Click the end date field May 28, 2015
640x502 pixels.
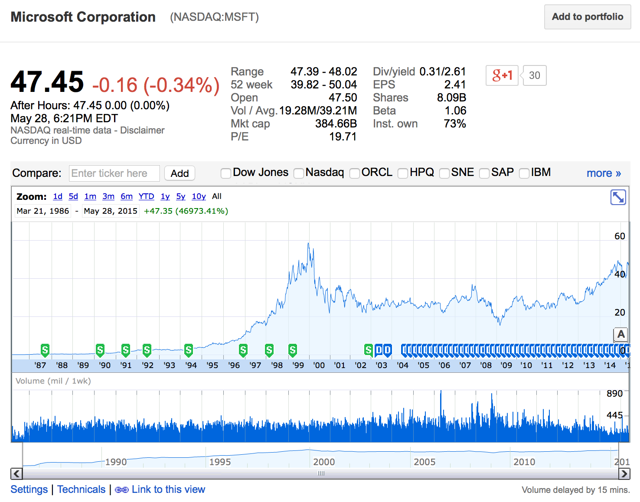110,211
